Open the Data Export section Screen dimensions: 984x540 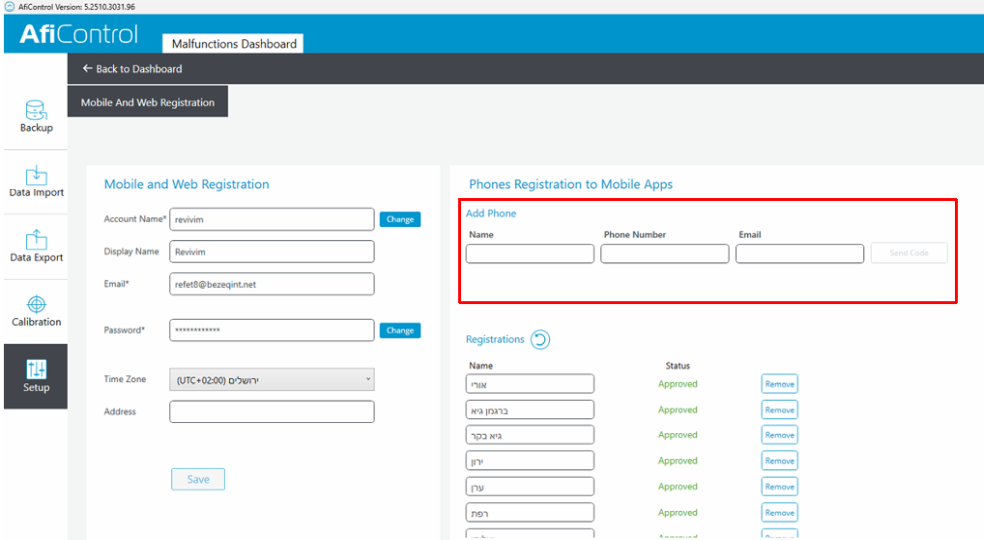coord(36,246)
